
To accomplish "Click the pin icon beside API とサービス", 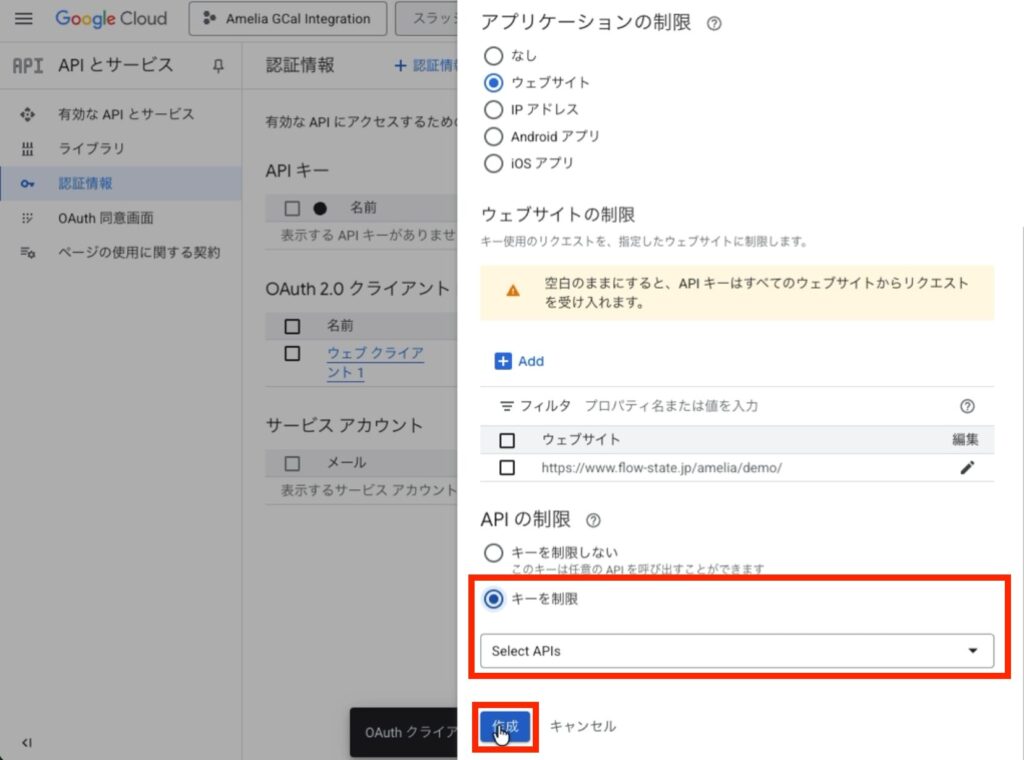I will [218, 66].
